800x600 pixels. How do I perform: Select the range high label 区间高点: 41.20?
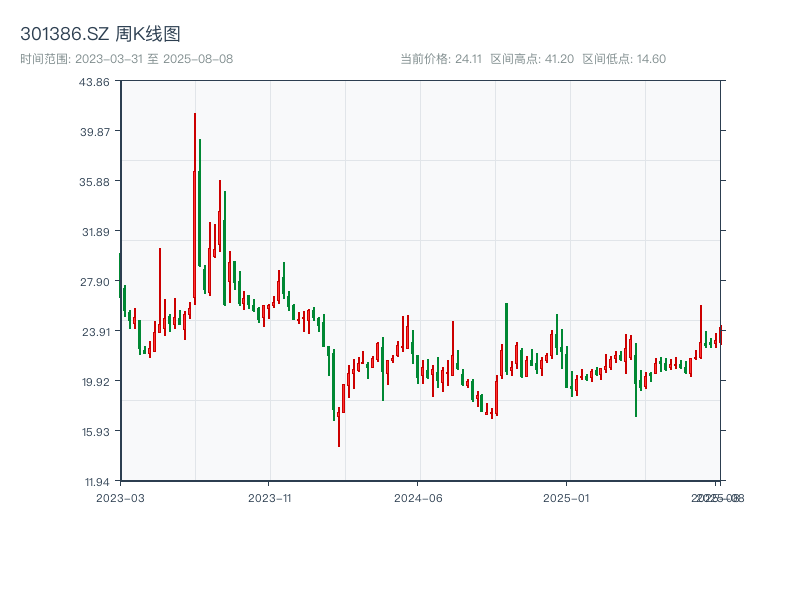532,59
